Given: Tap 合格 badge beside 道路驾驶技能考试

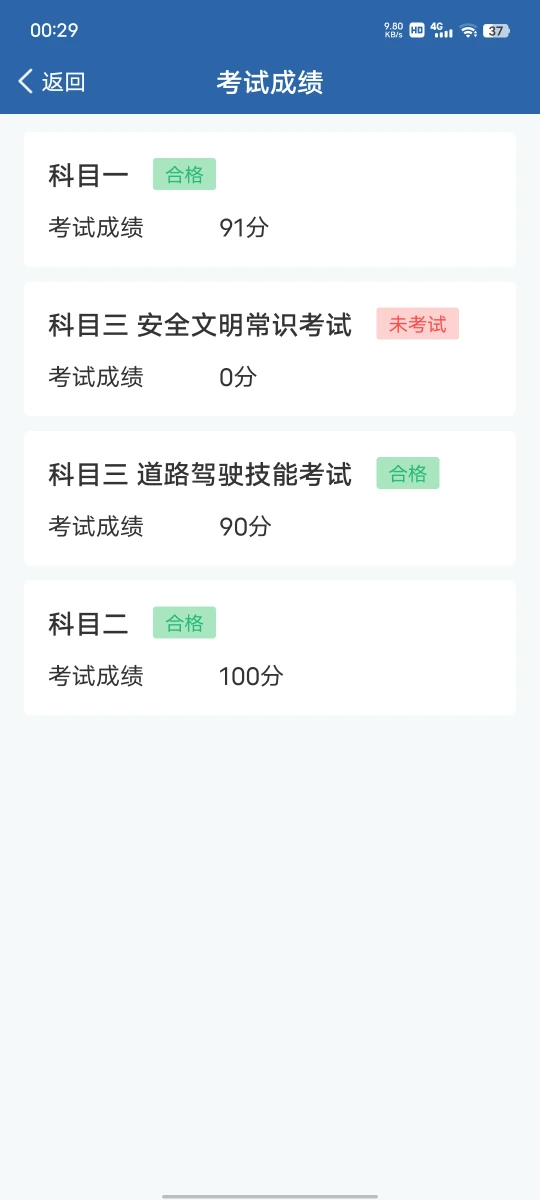Looking at the screenshot, I should click(408, 473).
